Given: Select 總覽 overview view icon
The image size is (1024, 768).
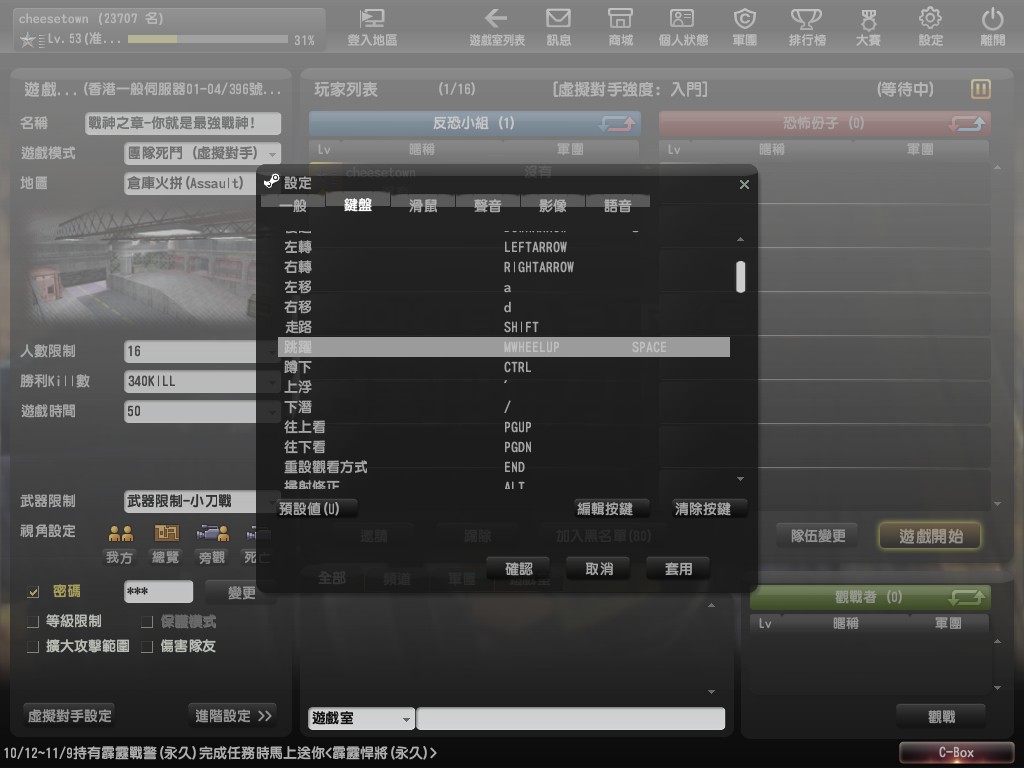Looking at the screenshot, I should [166, 534].
